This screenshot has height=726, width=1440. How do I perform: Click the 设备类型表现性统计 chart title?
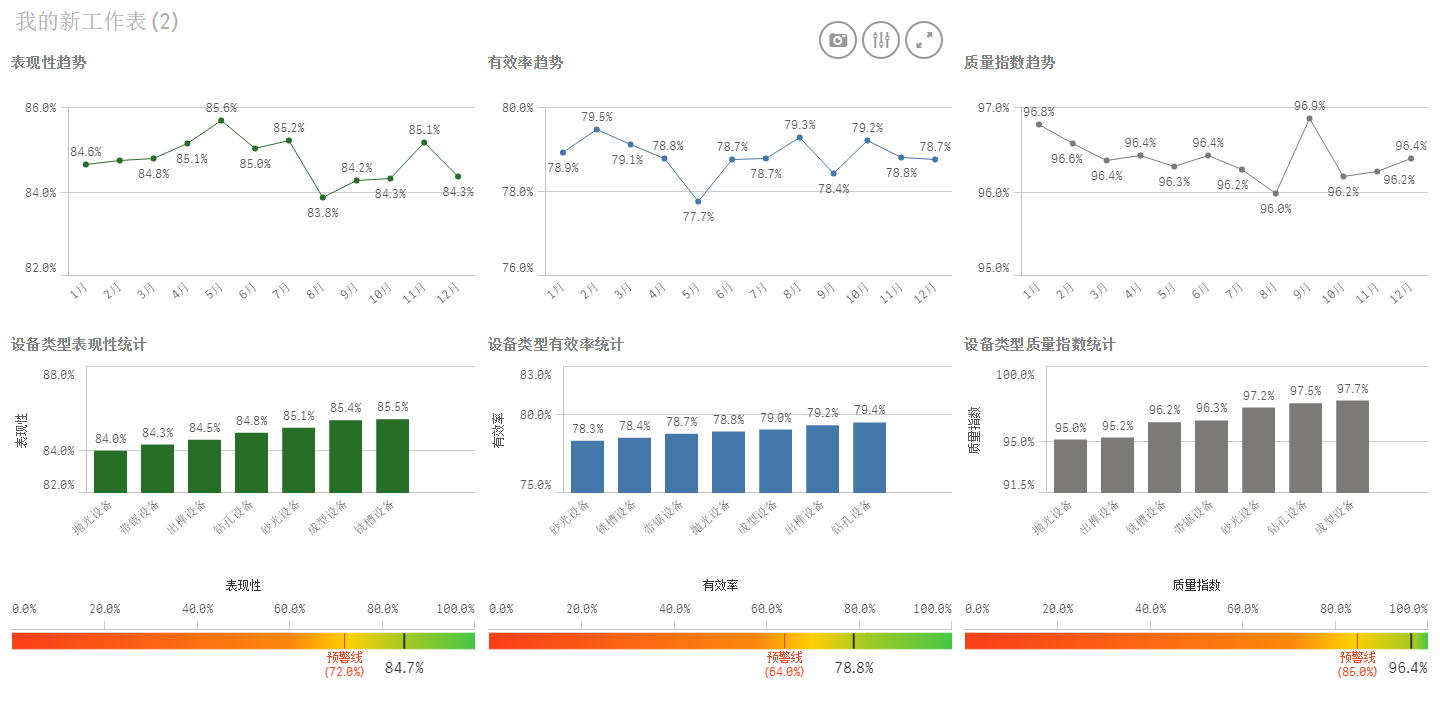[78, 344]
